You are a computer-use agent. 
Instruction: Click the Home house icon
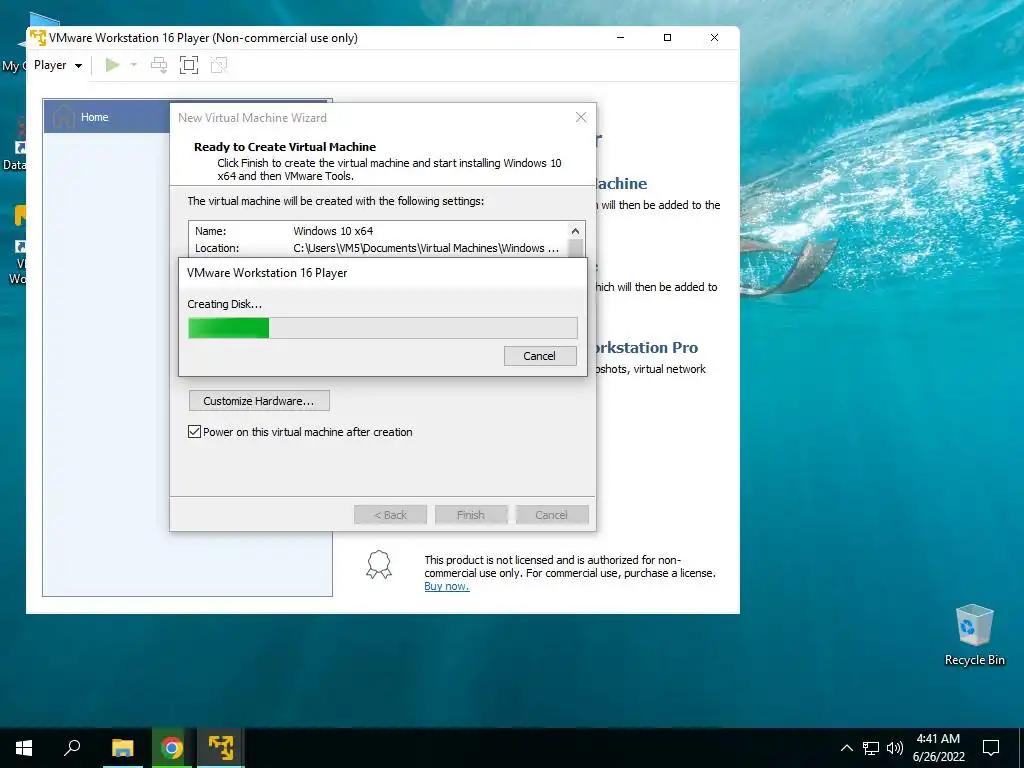pyautogui.click(x=63, y=118)
